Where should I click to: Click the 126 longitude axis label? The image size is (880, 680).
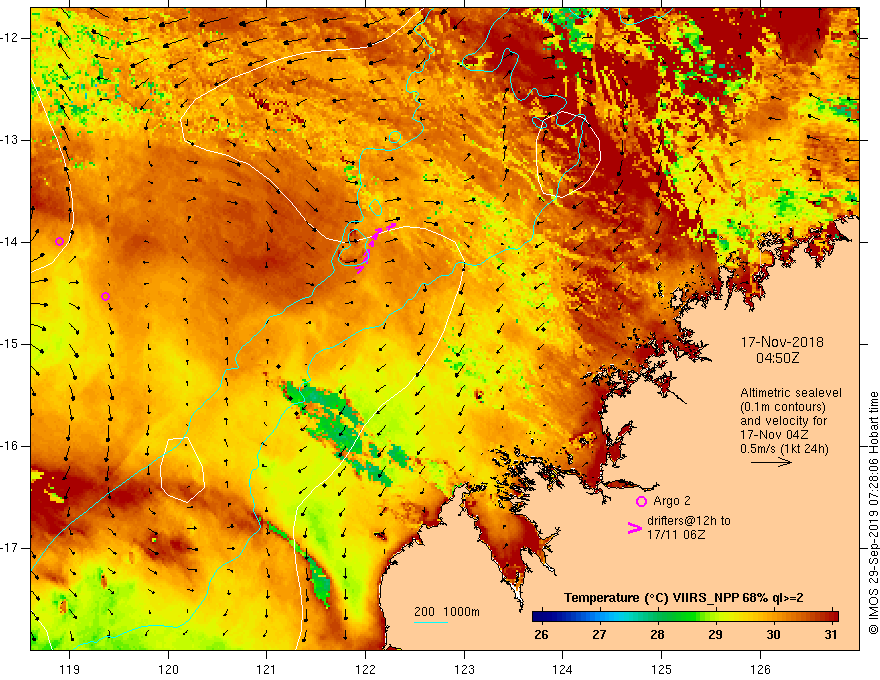click(760, 669)
